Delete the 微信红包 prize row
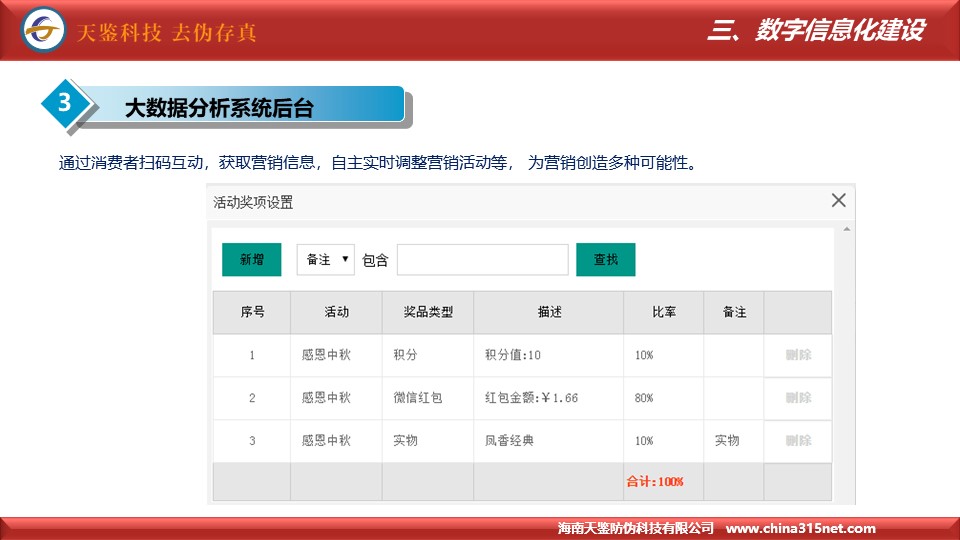The image size is (960, 540). click(x=798, y=398)
